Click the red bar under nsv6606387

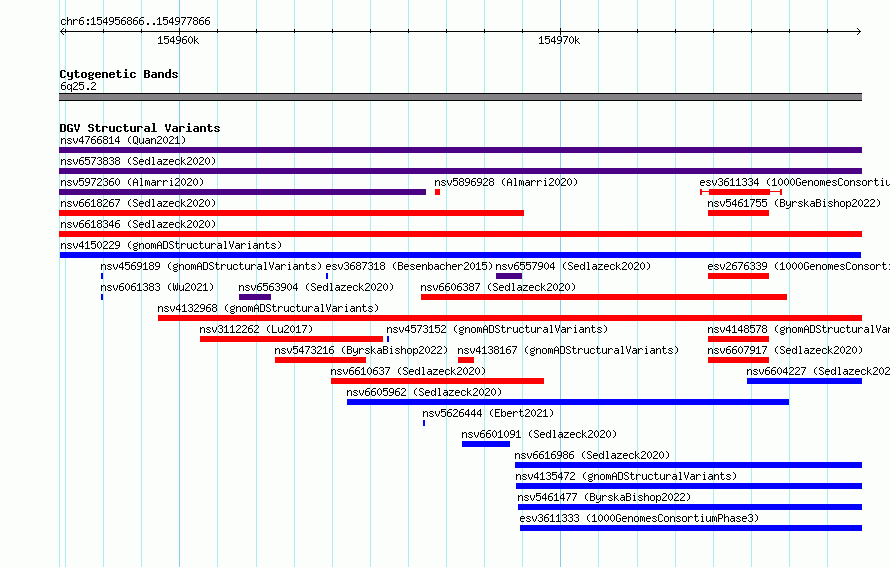(x=604, y=297)
